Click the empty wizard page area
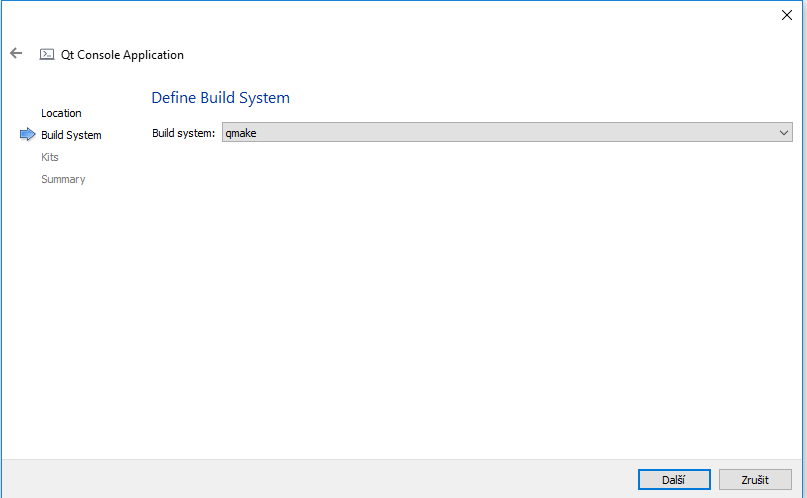This screenshot has height=498, width=807. pos(470,300)
